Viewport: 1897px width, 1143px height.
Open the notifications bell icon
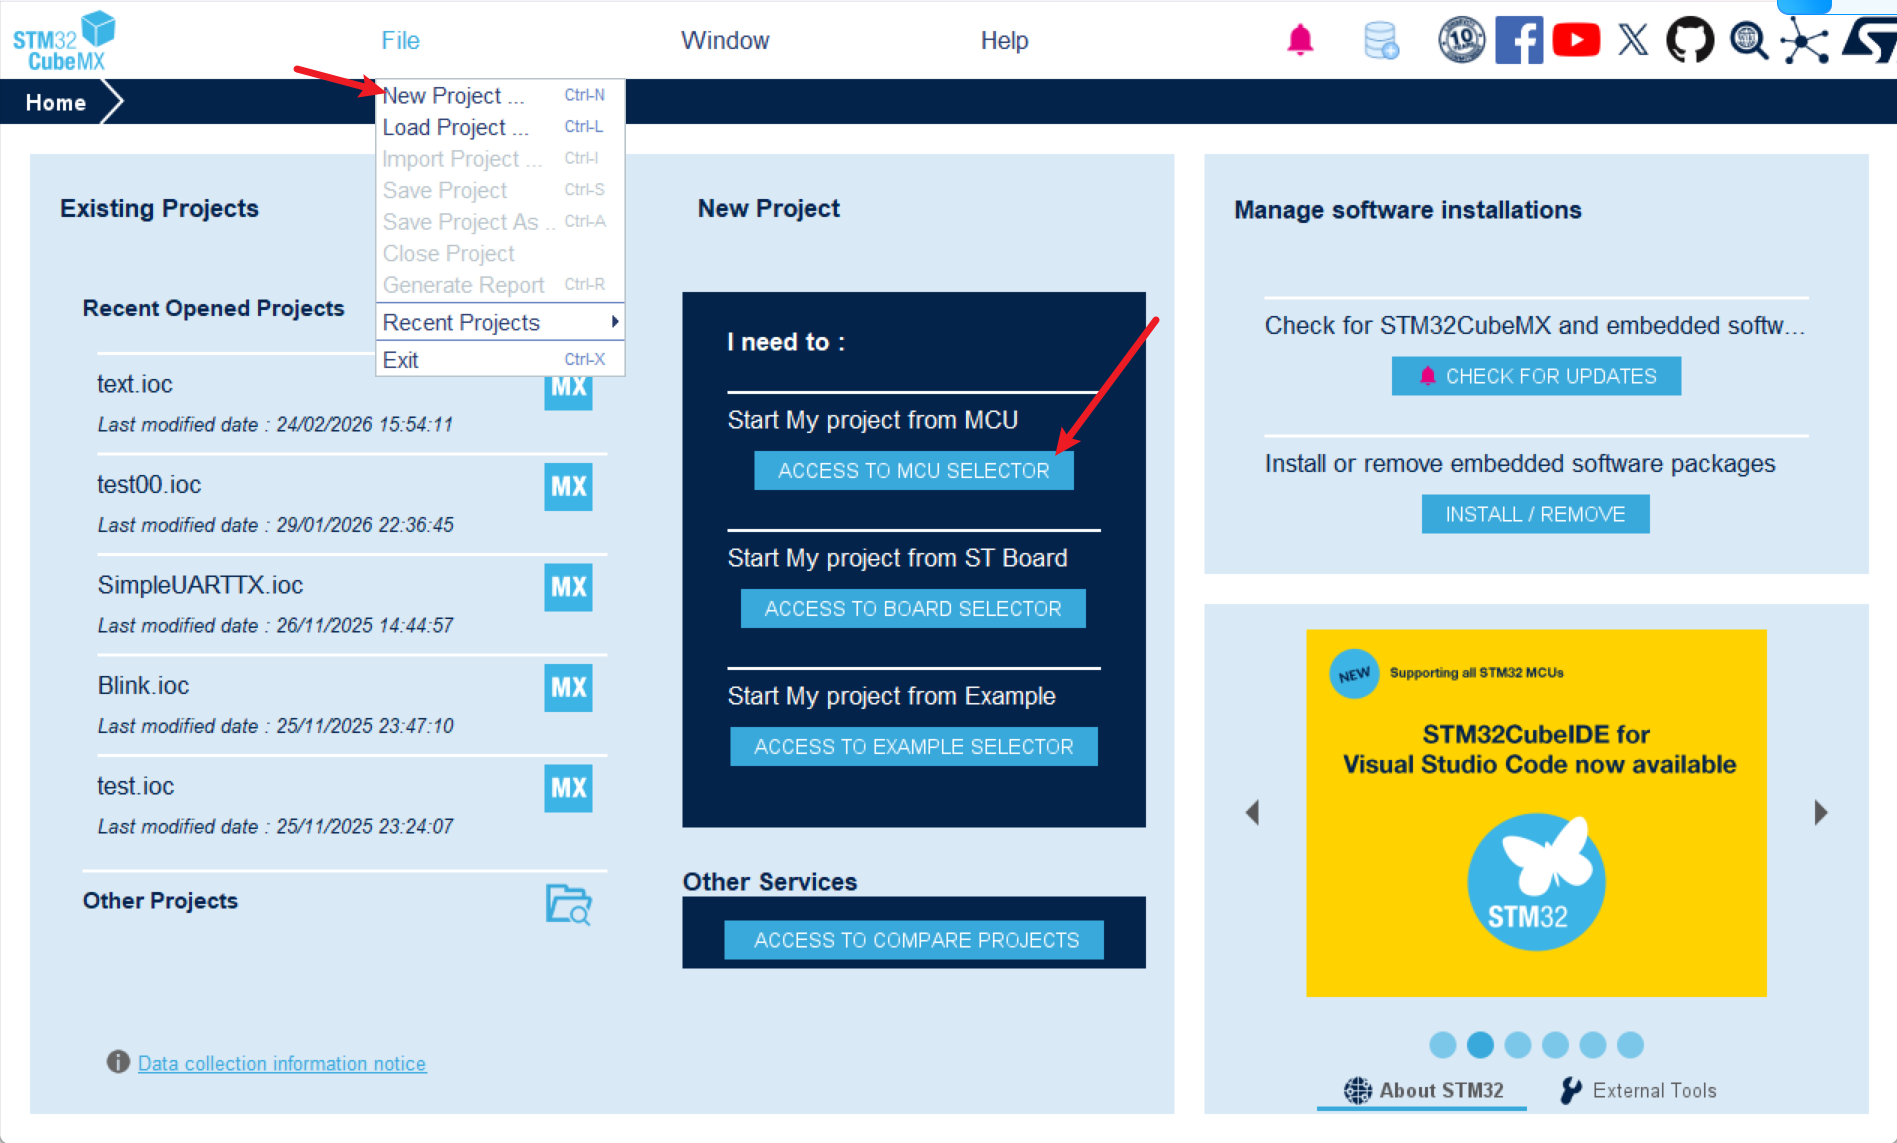pyautogui.click(x=1300, y=40)
